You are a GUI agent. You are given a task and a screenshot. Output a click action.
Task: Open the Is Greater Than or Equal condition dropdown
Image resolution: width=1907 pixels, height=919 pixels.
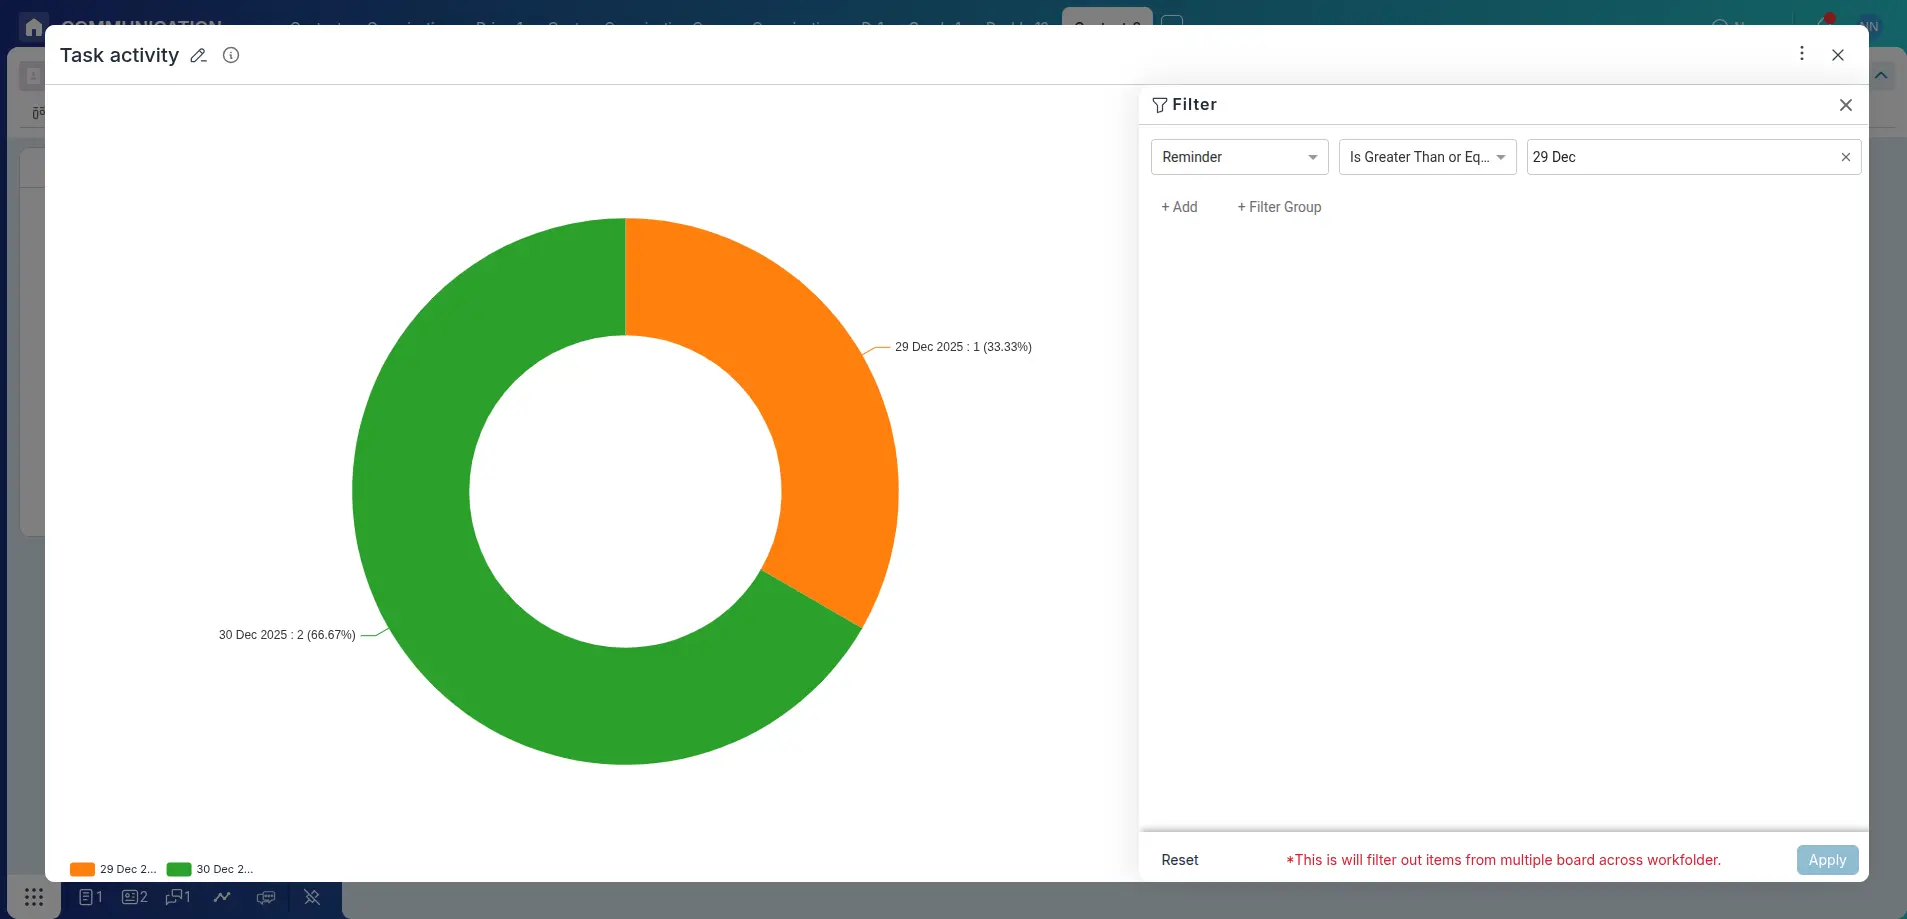(x=1427, y=157)
